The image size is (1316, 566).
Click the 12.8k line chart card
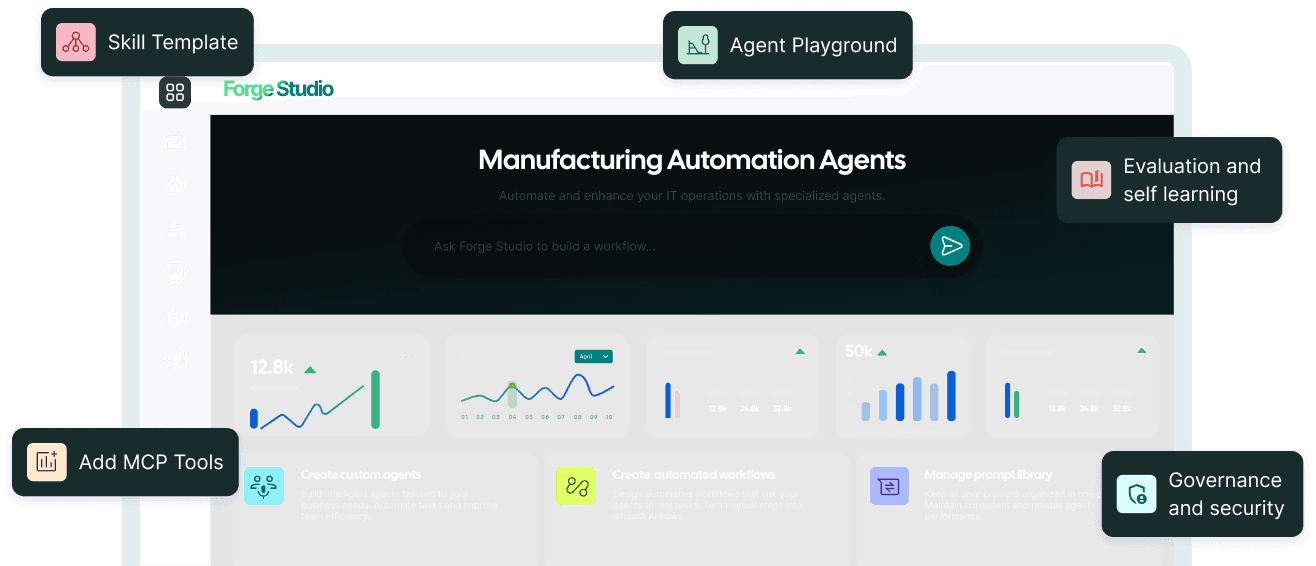pyautogui.click(x=333, y=386)
